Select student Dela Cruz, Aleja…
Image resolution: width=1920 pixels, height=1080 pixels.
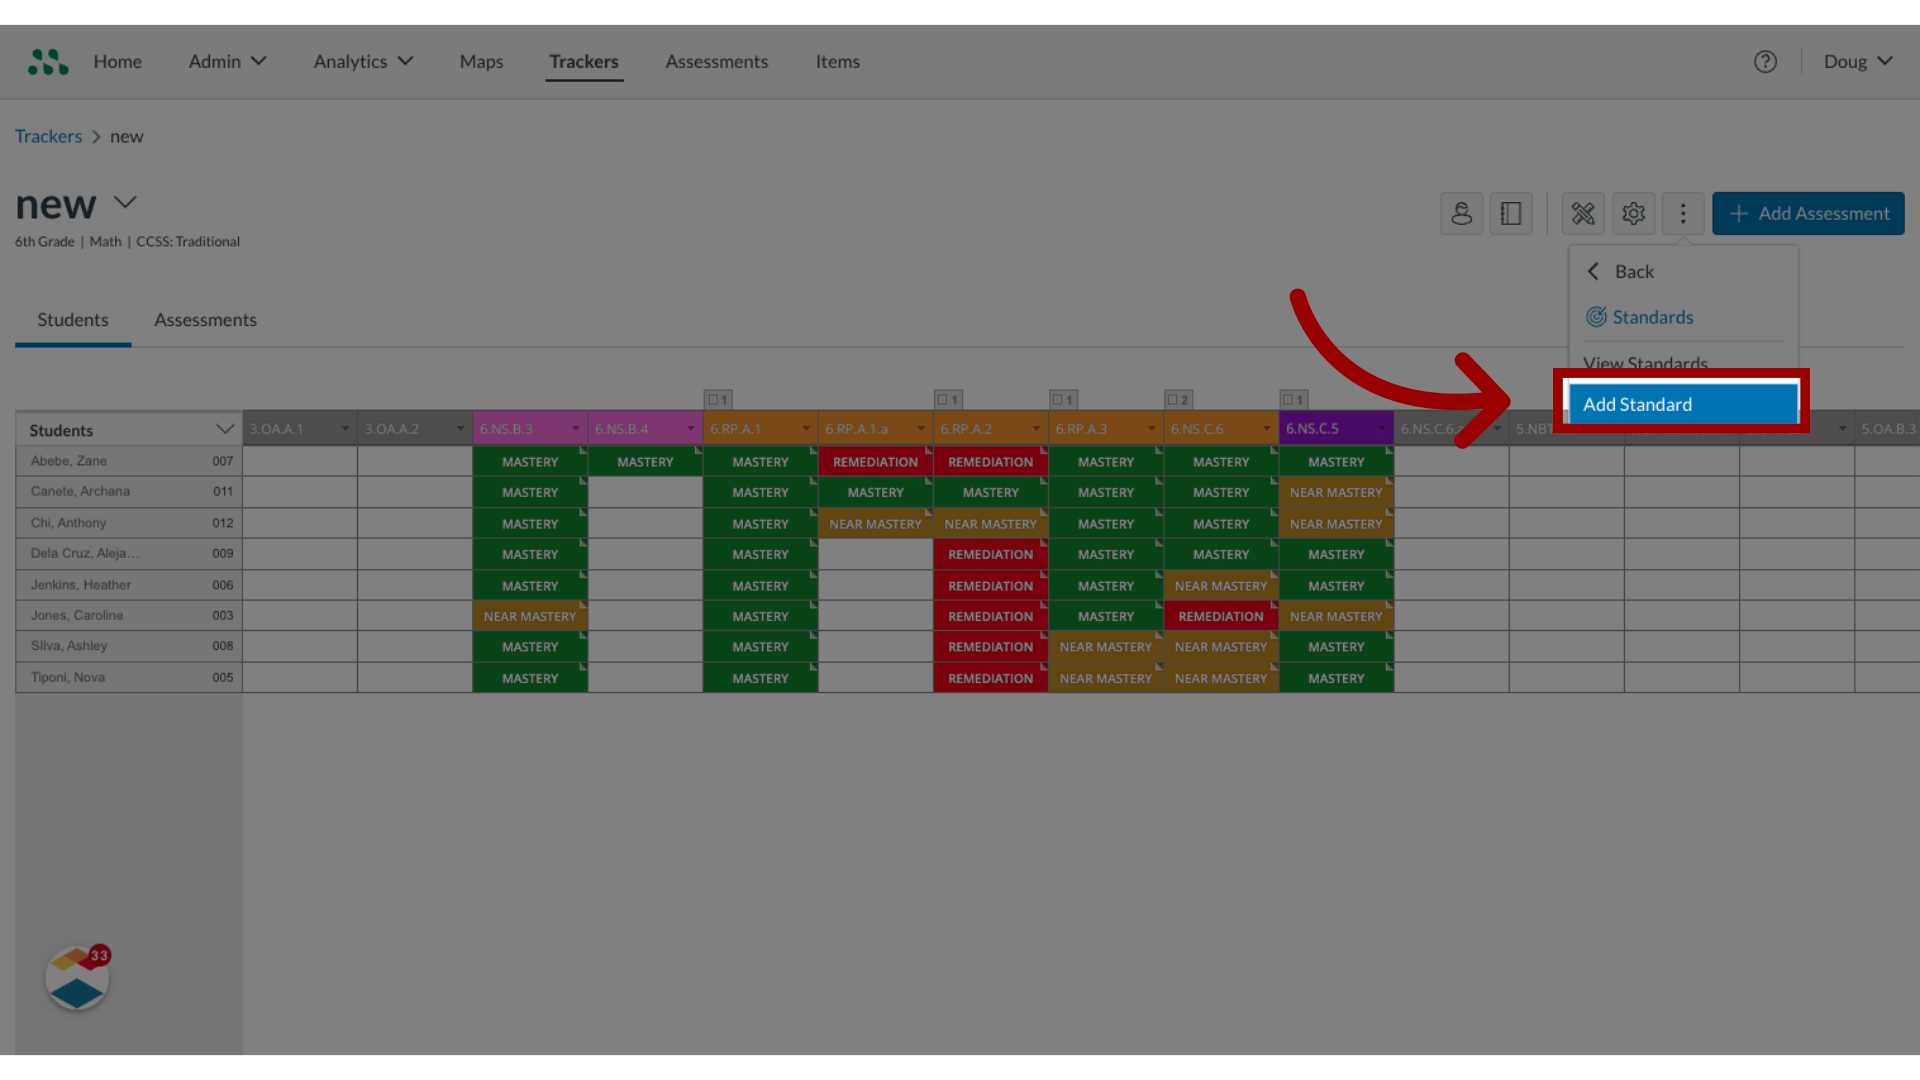(85, 553)
